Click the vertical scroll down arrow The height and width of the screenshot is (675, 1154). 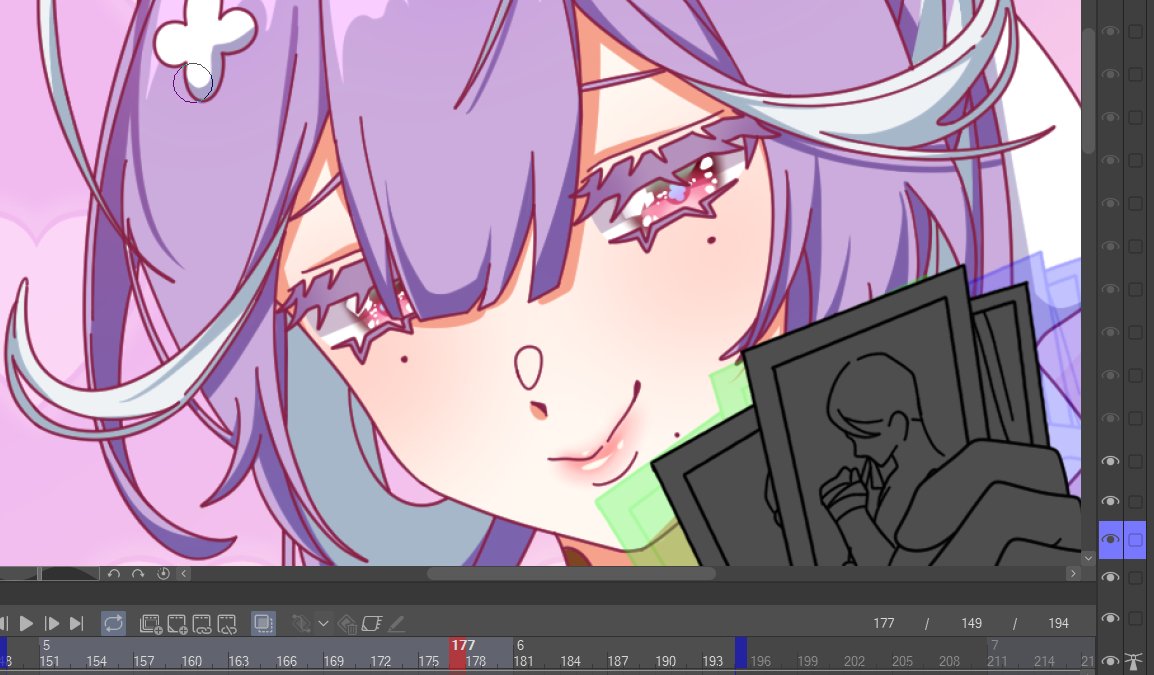[1088, 559]
